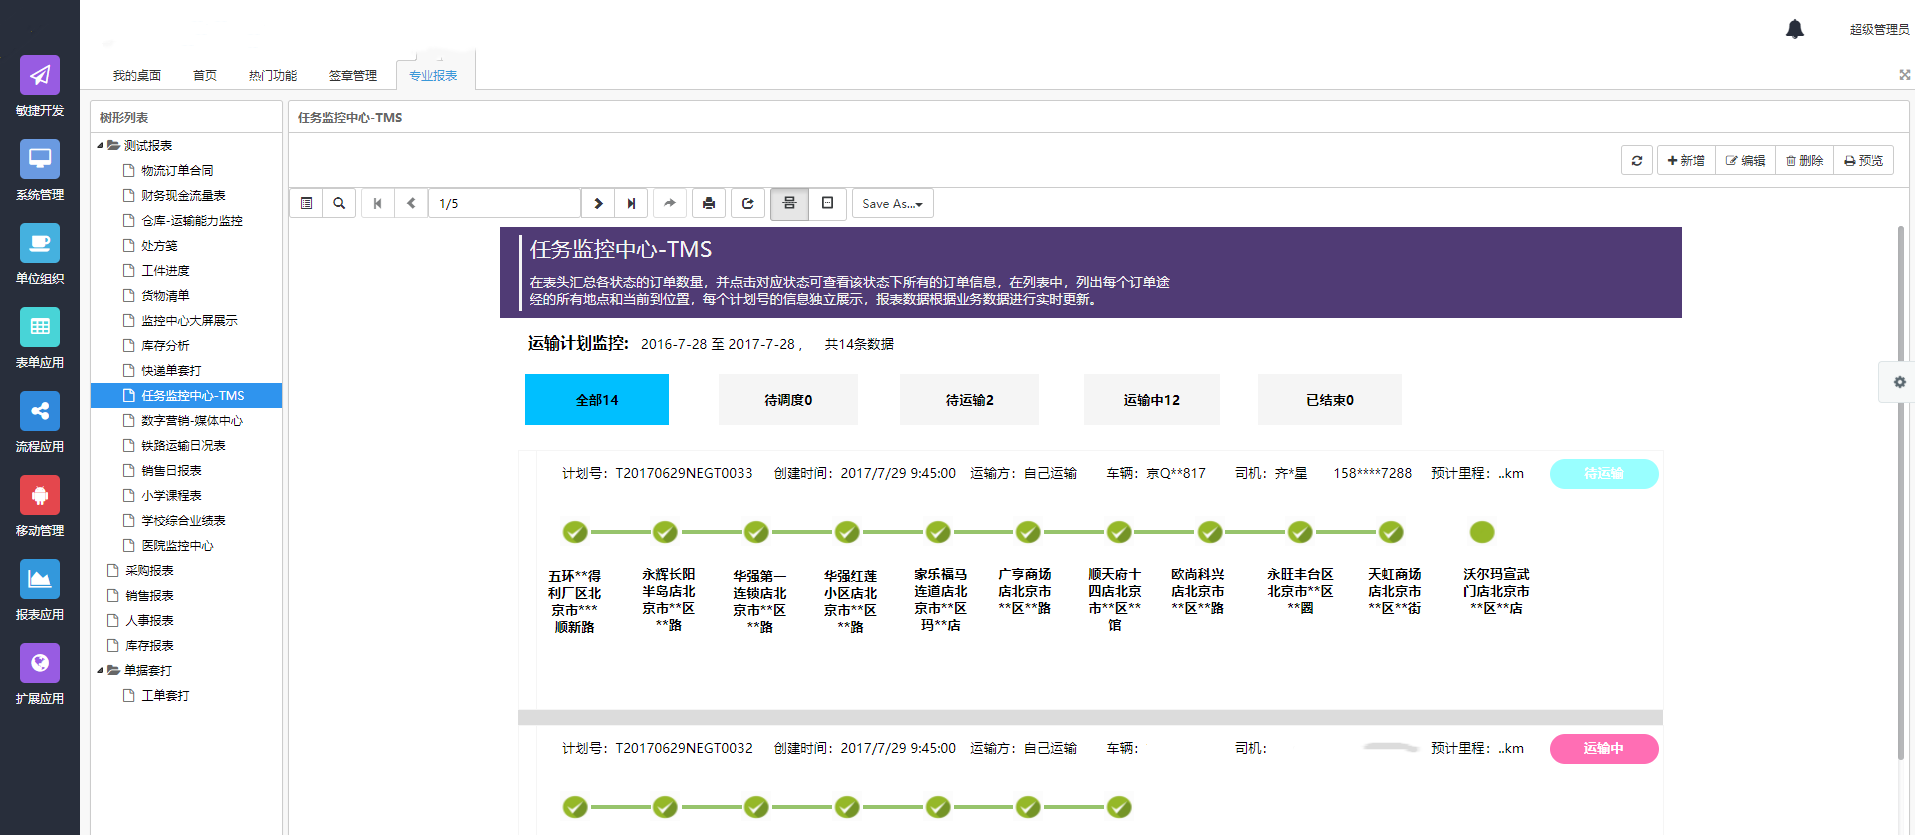Click the search icon in report toolbar
Screen dimensions: 1915x835
(x=339, y=203)
